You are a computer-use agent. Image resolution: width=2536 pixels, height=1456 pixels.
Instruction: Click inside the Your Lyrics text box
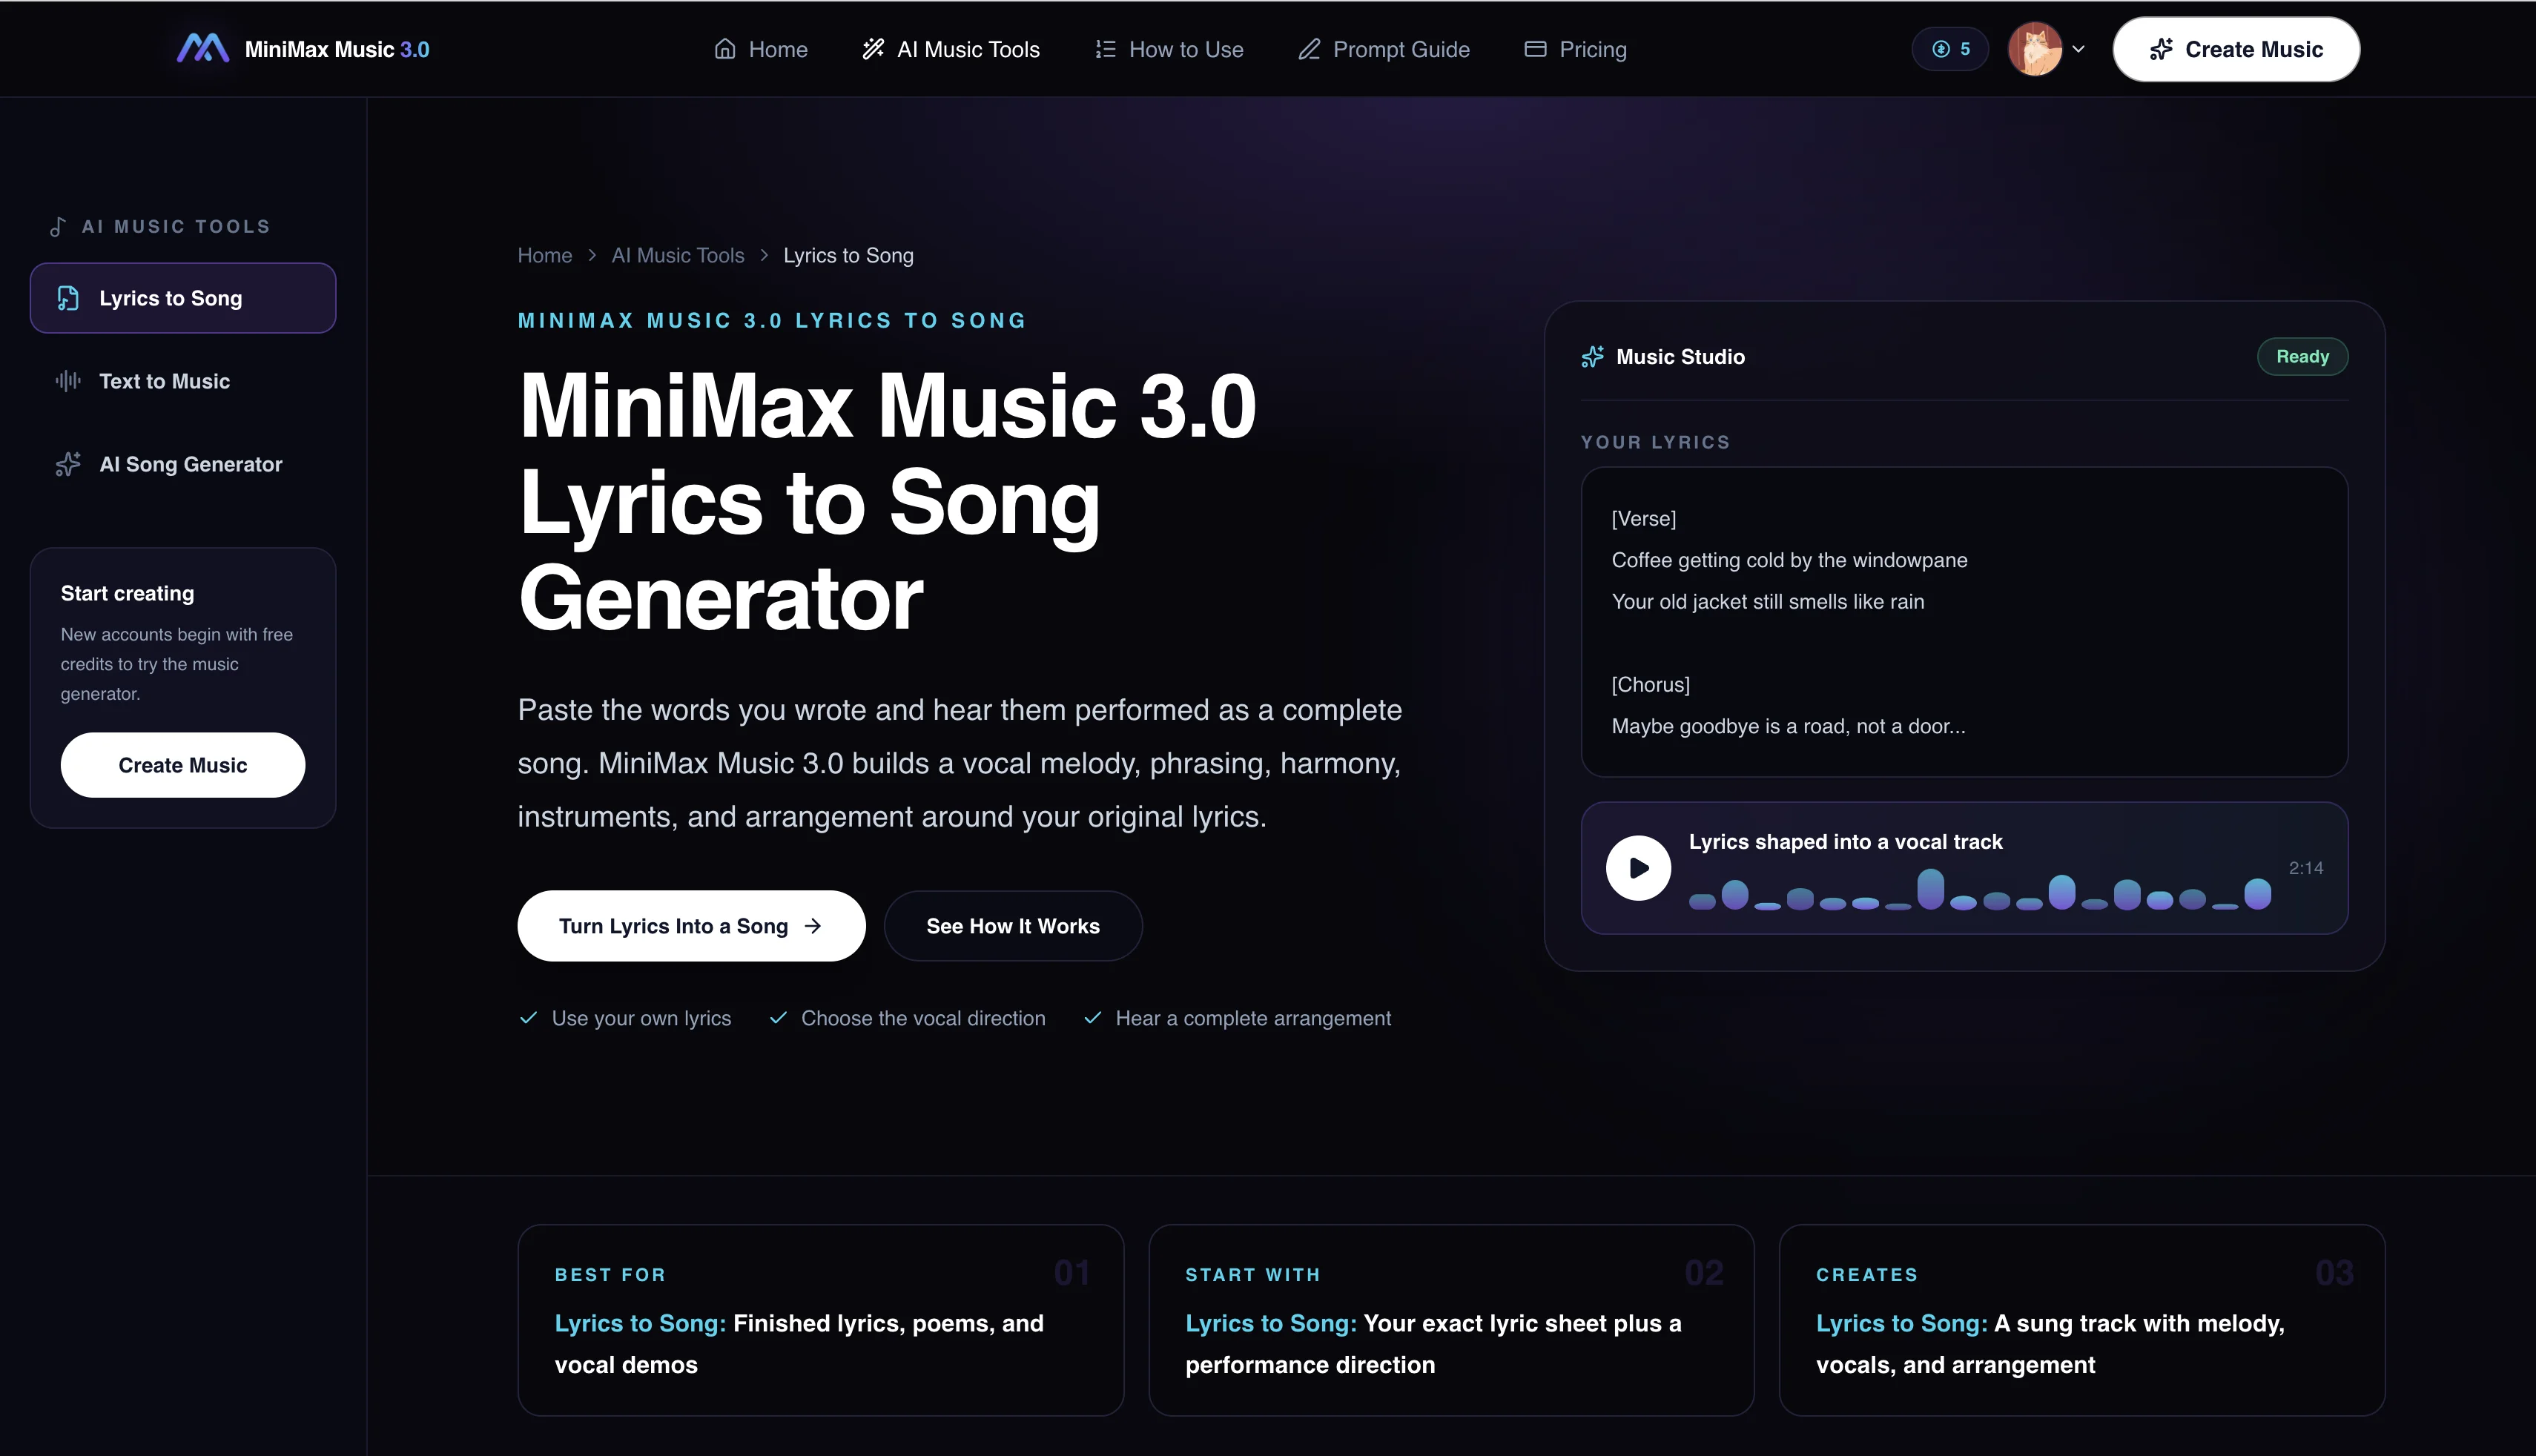pos(1964,622)
